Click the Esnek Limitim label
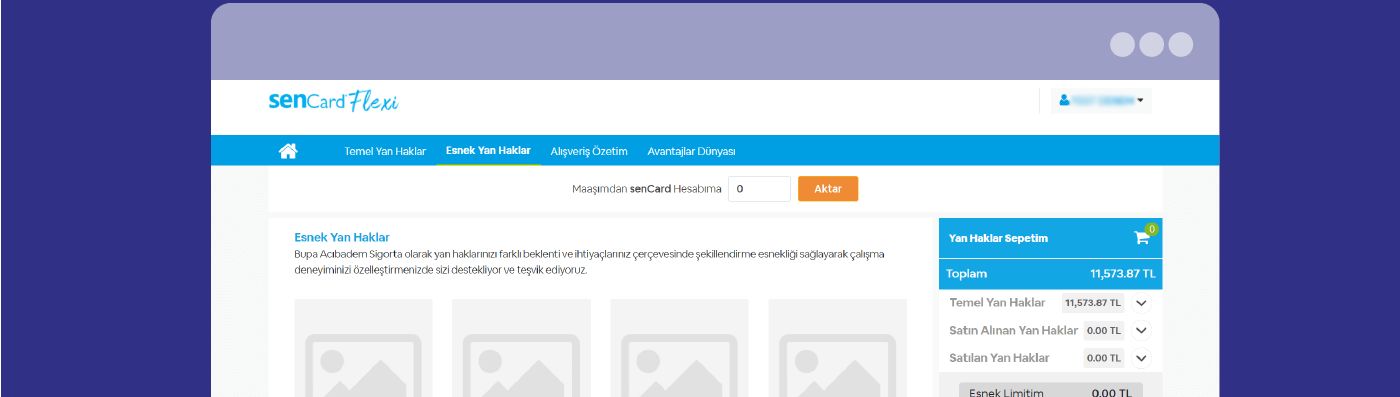The width and height of the screenshot is (1400, 397). pyautogui.click(x=1006, y=393)
